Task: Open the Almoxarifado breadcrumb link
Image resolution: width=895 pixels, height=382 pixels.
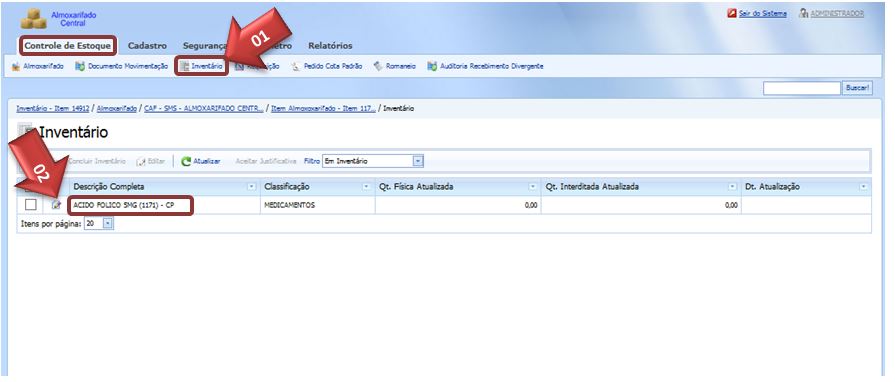Action: 116,108
